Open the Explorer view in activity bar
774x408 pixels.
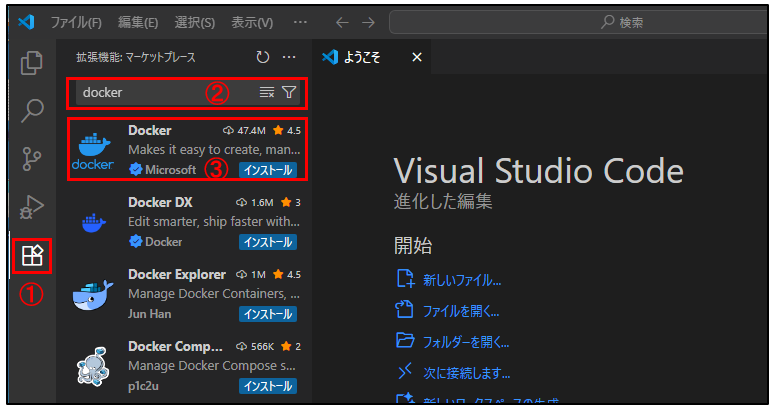point(32,62)
